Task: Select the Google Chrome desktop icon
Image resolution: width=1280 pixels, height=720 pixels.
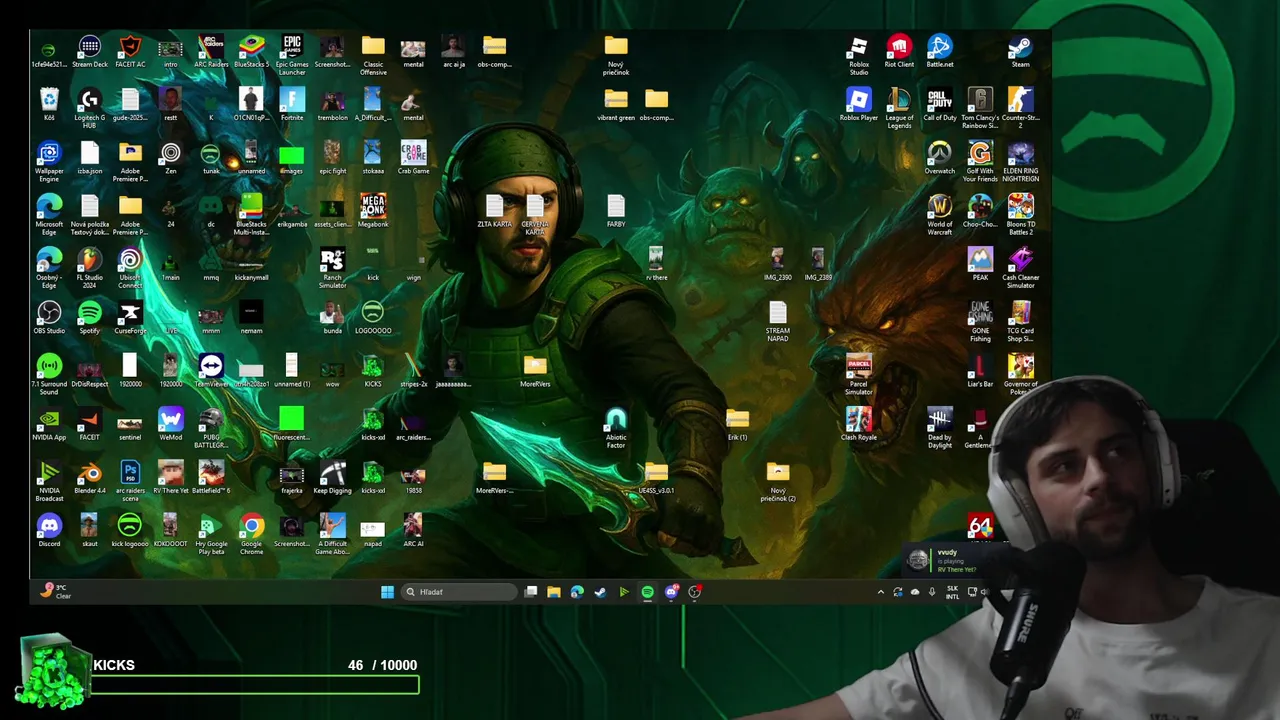Action: coord(251,534)
